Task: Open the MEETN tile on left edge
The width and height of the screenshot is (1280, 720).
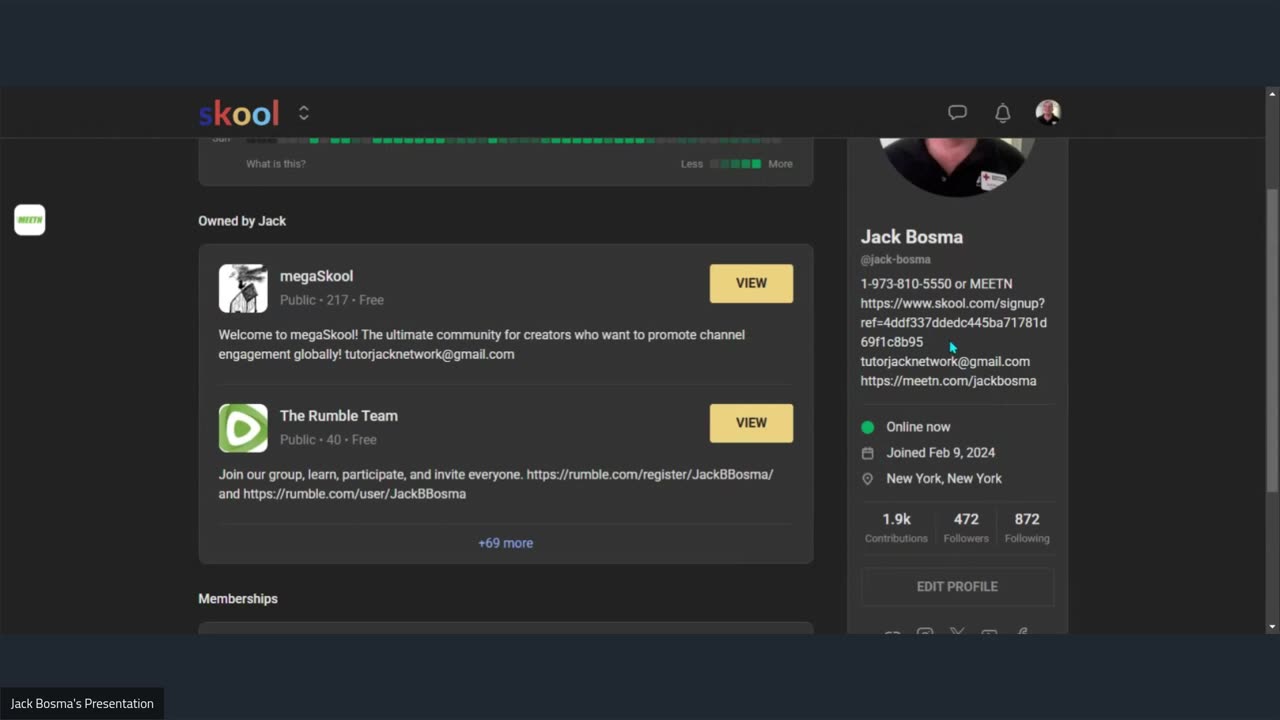Action: (30, 220)
